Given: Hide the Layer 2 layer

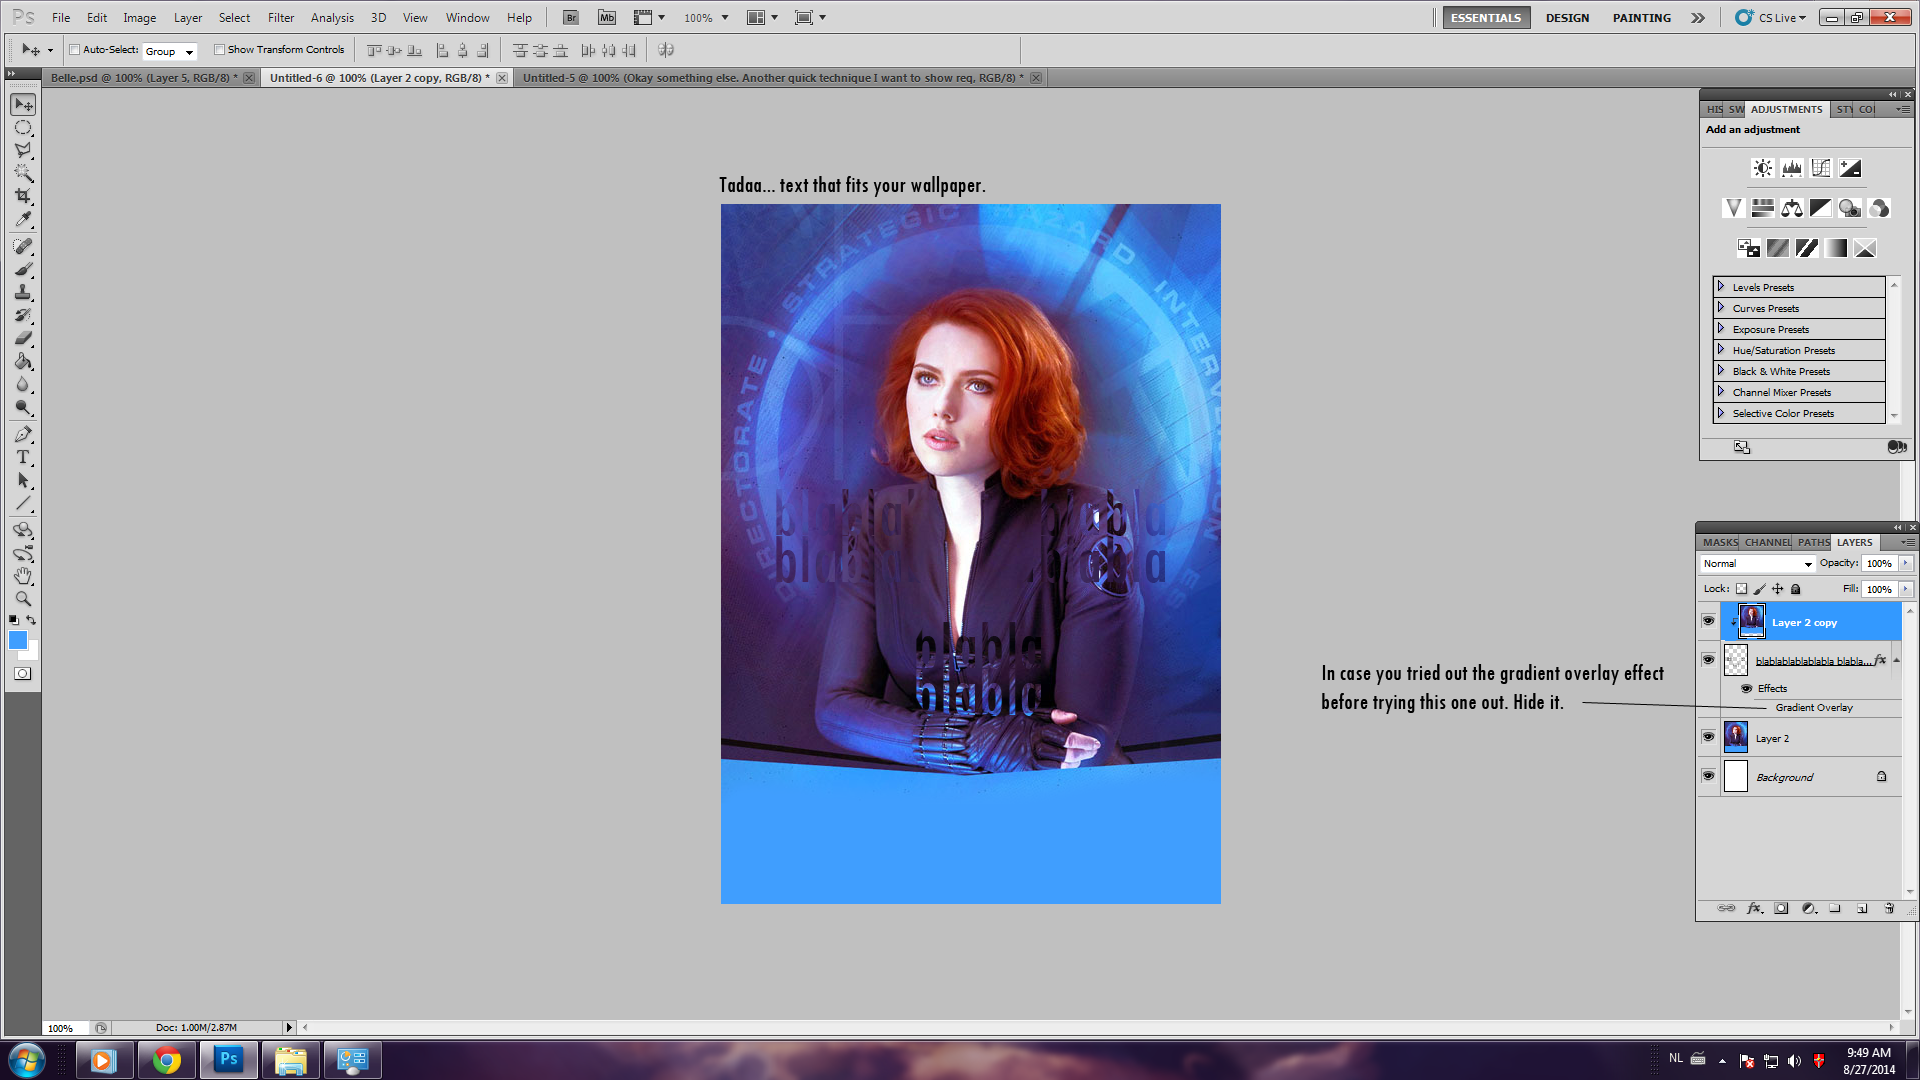Looking at the screenshot, I should tap(1708, 738).
